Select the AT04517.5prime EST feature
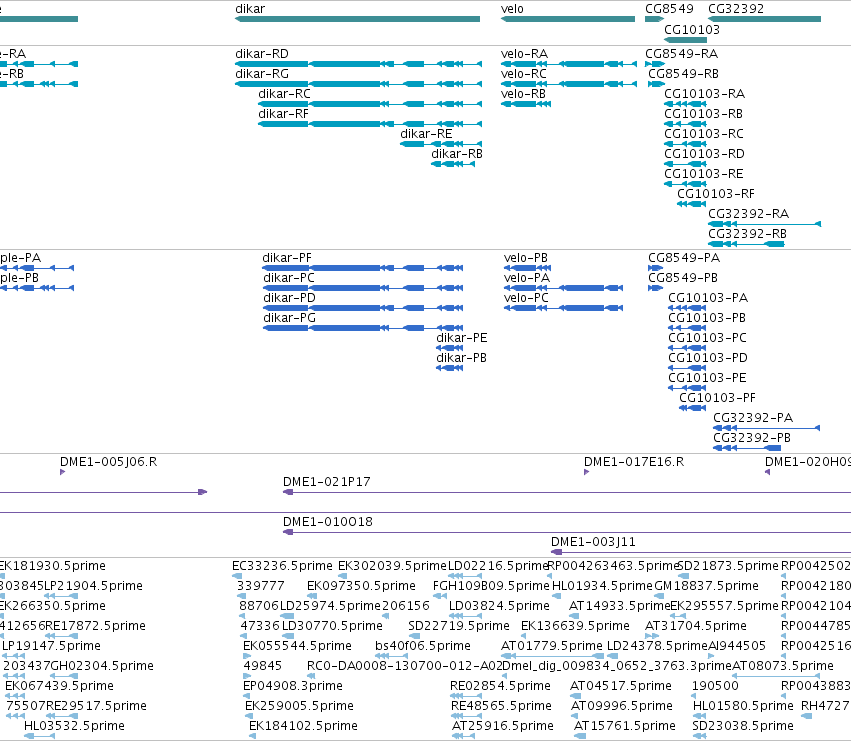 point(576,696)
